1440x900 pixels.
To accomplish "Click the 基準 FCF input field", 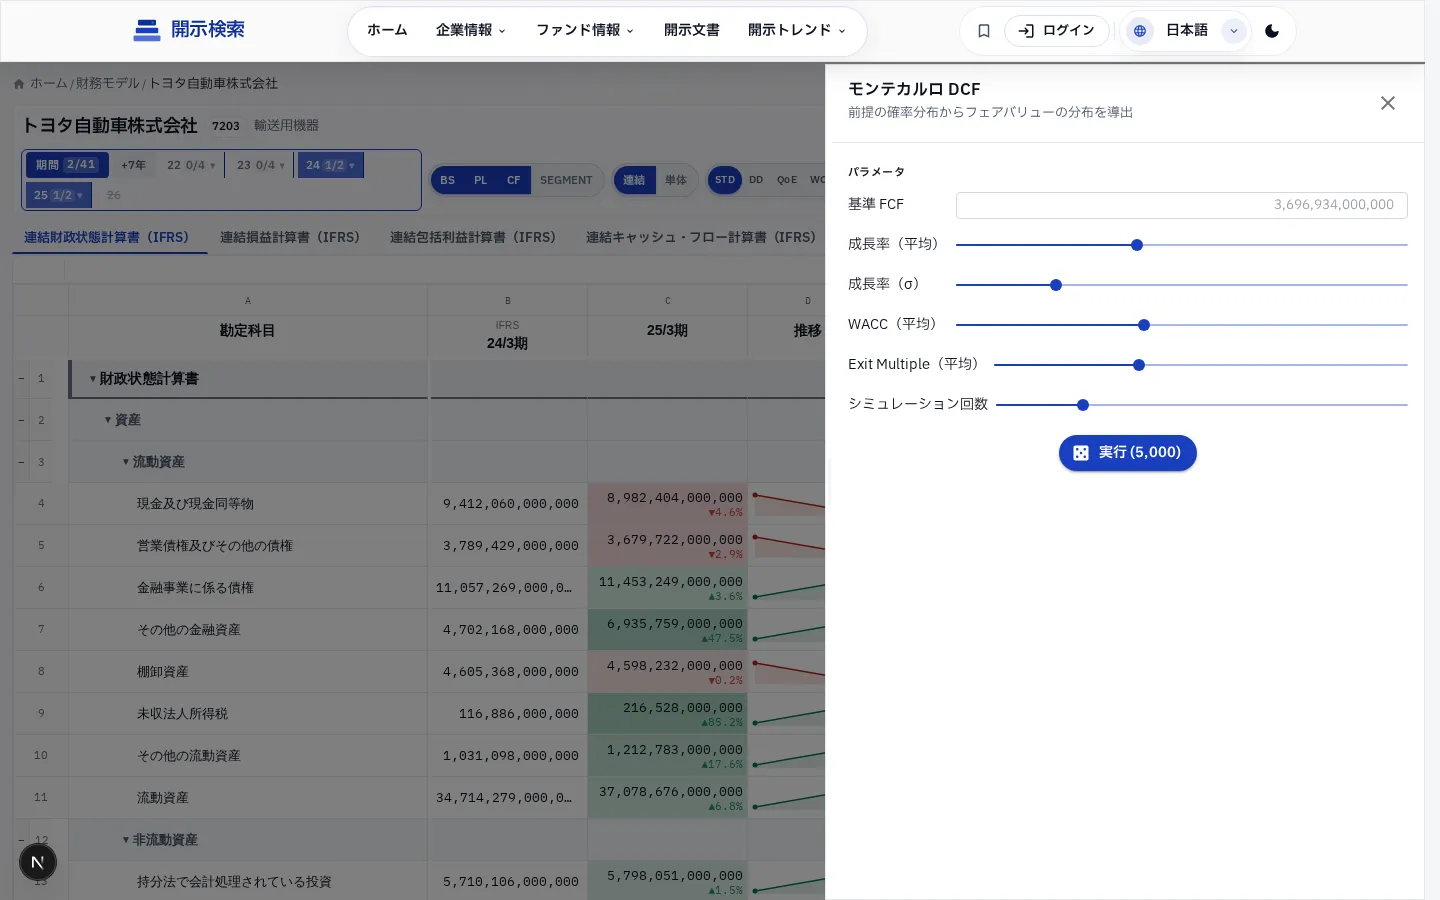I will click(1182, 205).
